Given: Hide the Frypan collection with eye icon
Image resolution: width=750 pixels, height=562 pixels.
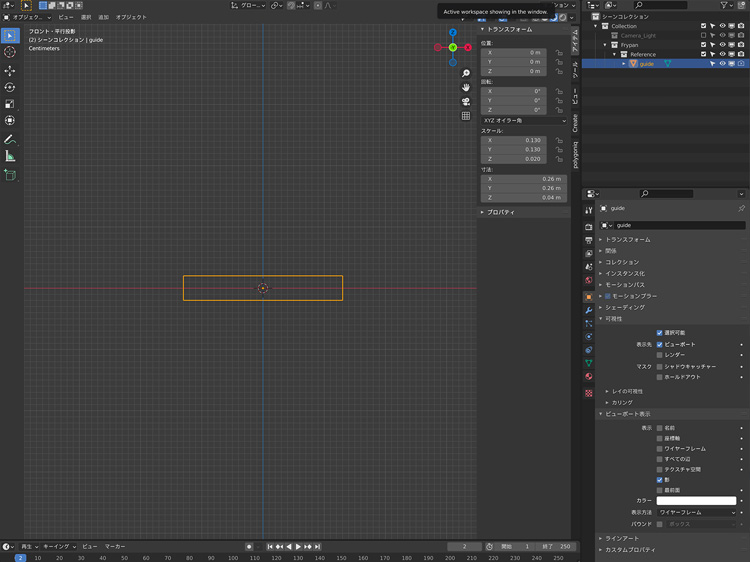Looking at the screenshot, I should tap(722, 45).
